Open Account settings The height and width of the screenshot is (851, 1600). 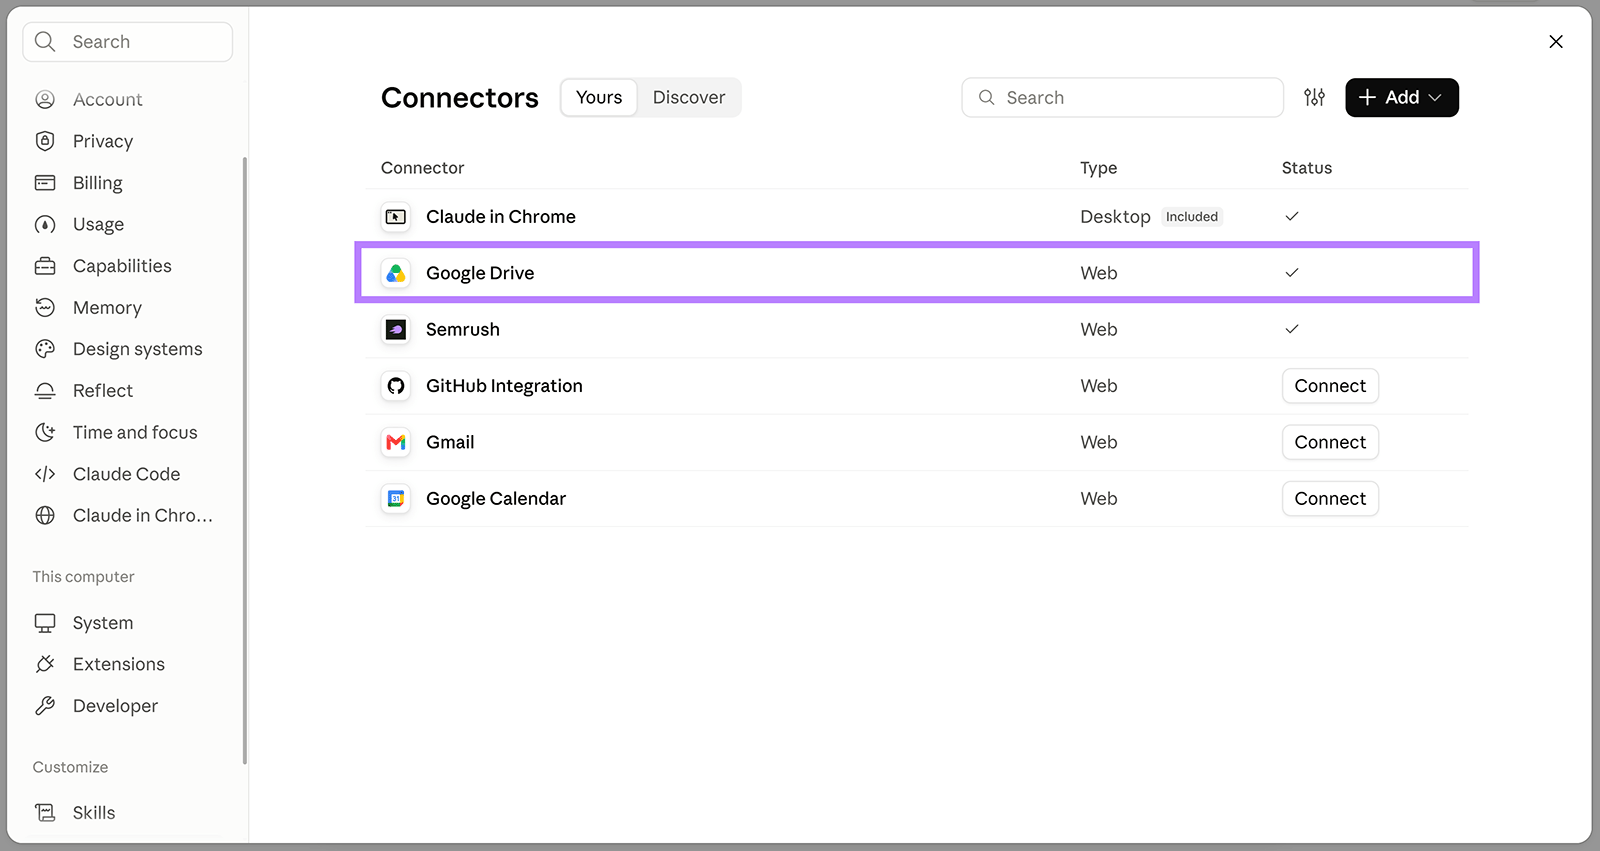pyautogui.click(x=107, y=100)
